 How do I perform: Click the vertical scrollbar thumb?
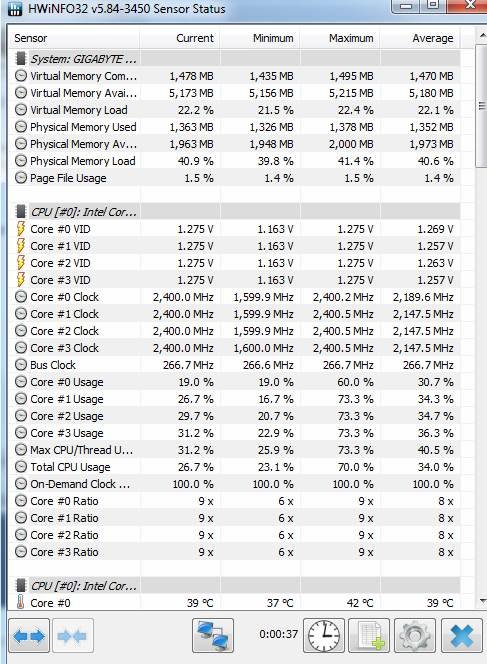point(481,106)
